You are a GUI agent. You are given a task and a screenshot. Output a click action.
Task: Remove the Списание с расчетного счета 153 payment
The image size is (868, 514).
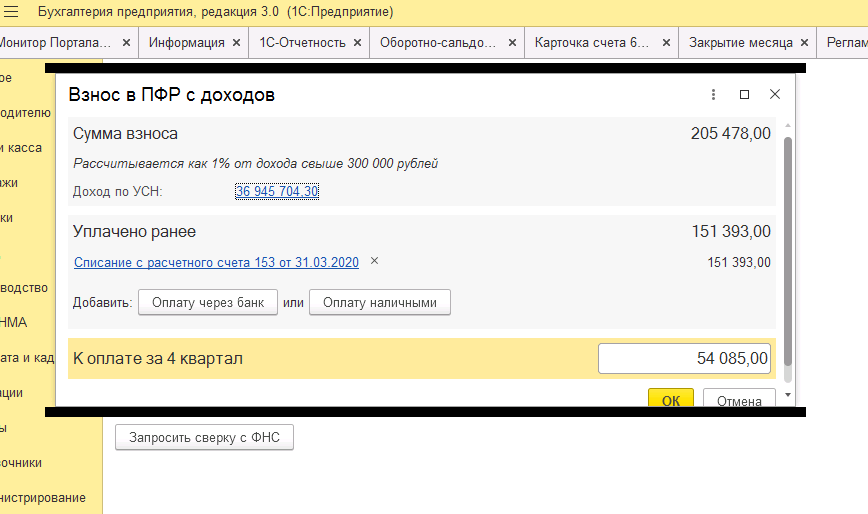click(x=374, y=261)
